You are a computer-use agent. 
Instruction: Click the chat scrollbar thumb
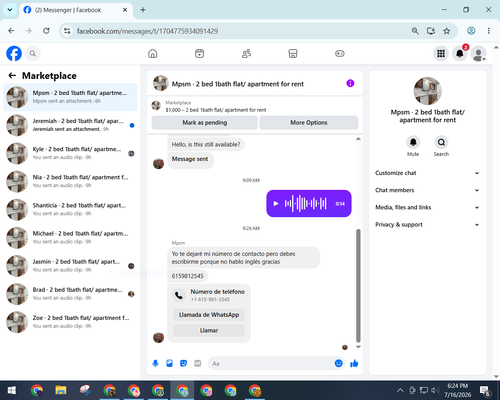pyautogui.click(x=358, y=286)
